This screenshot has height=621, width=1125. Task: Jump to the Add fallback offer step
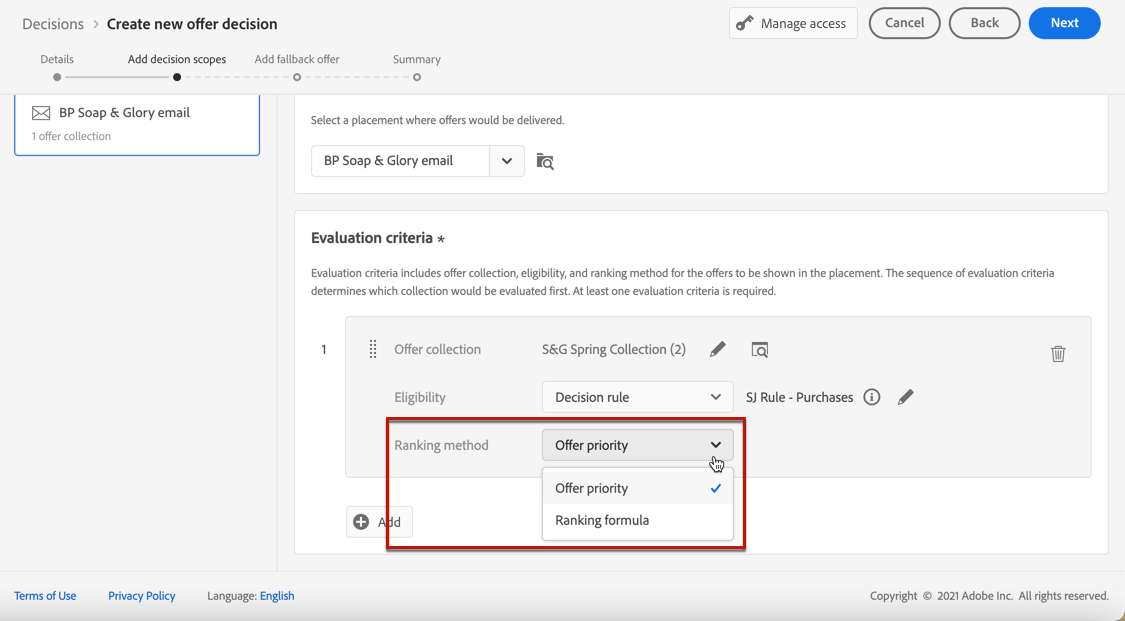pyautogui.click(x=297, y=76)
